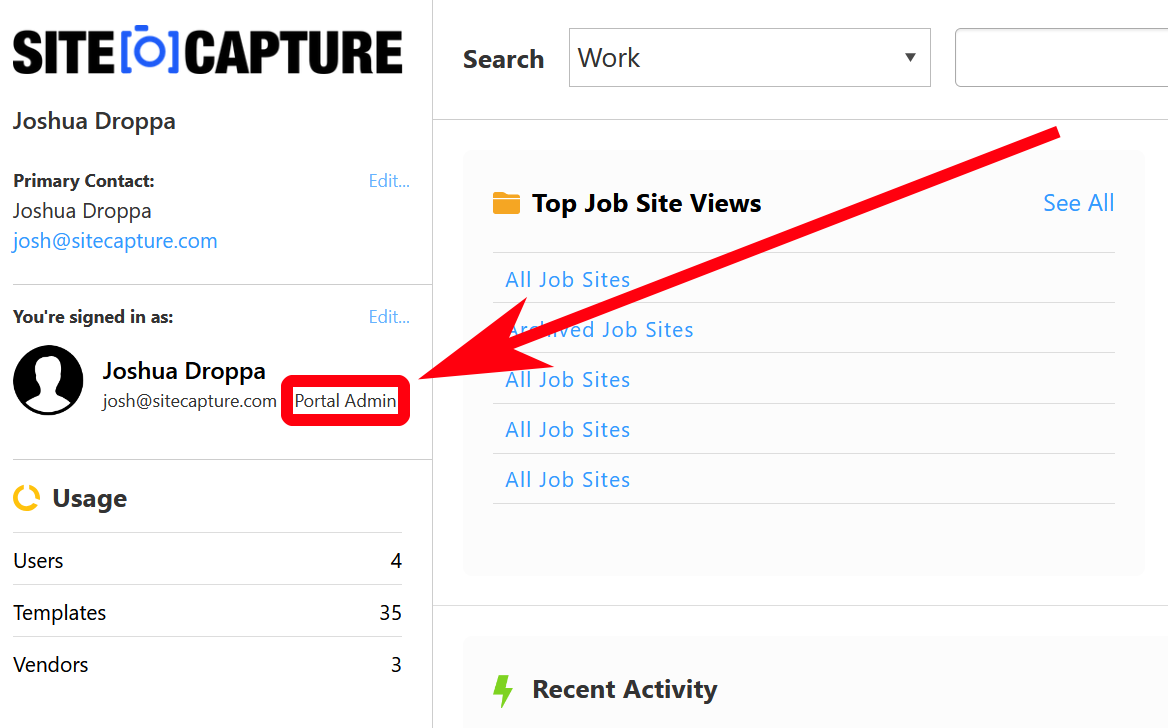Image resolution: width=1168 pixels, height=728 pixels.
Task: Click the Joshua Droppa account name heading
Action: point(94,121)
